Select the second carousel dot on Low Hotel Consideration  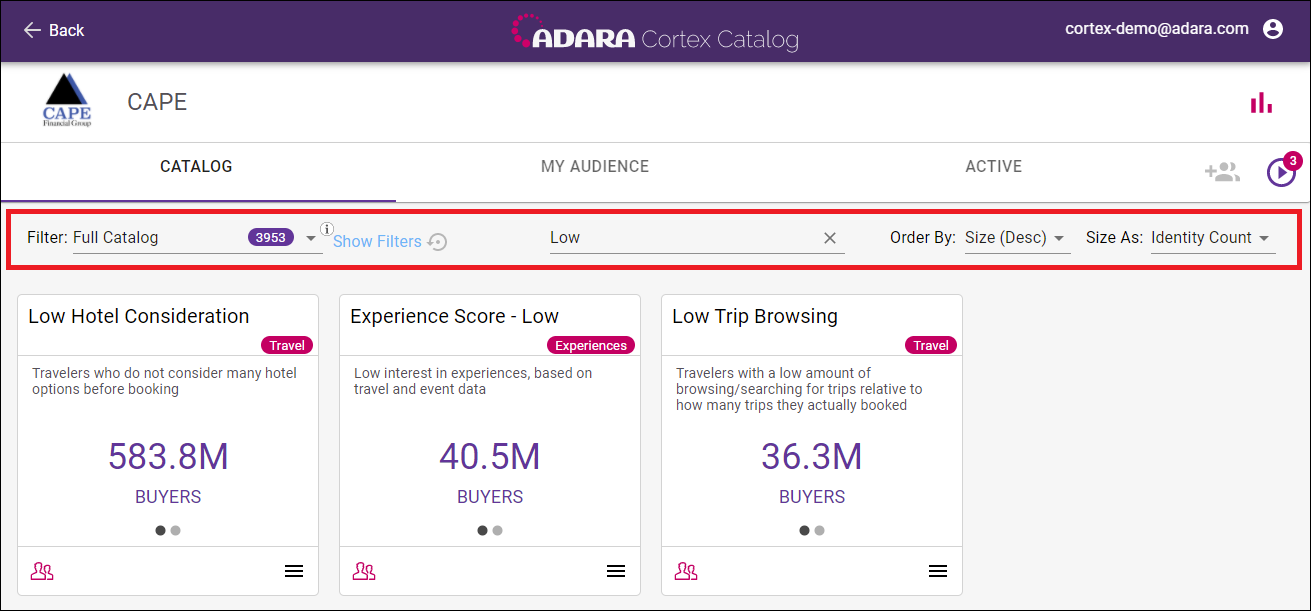coord(175,530)
